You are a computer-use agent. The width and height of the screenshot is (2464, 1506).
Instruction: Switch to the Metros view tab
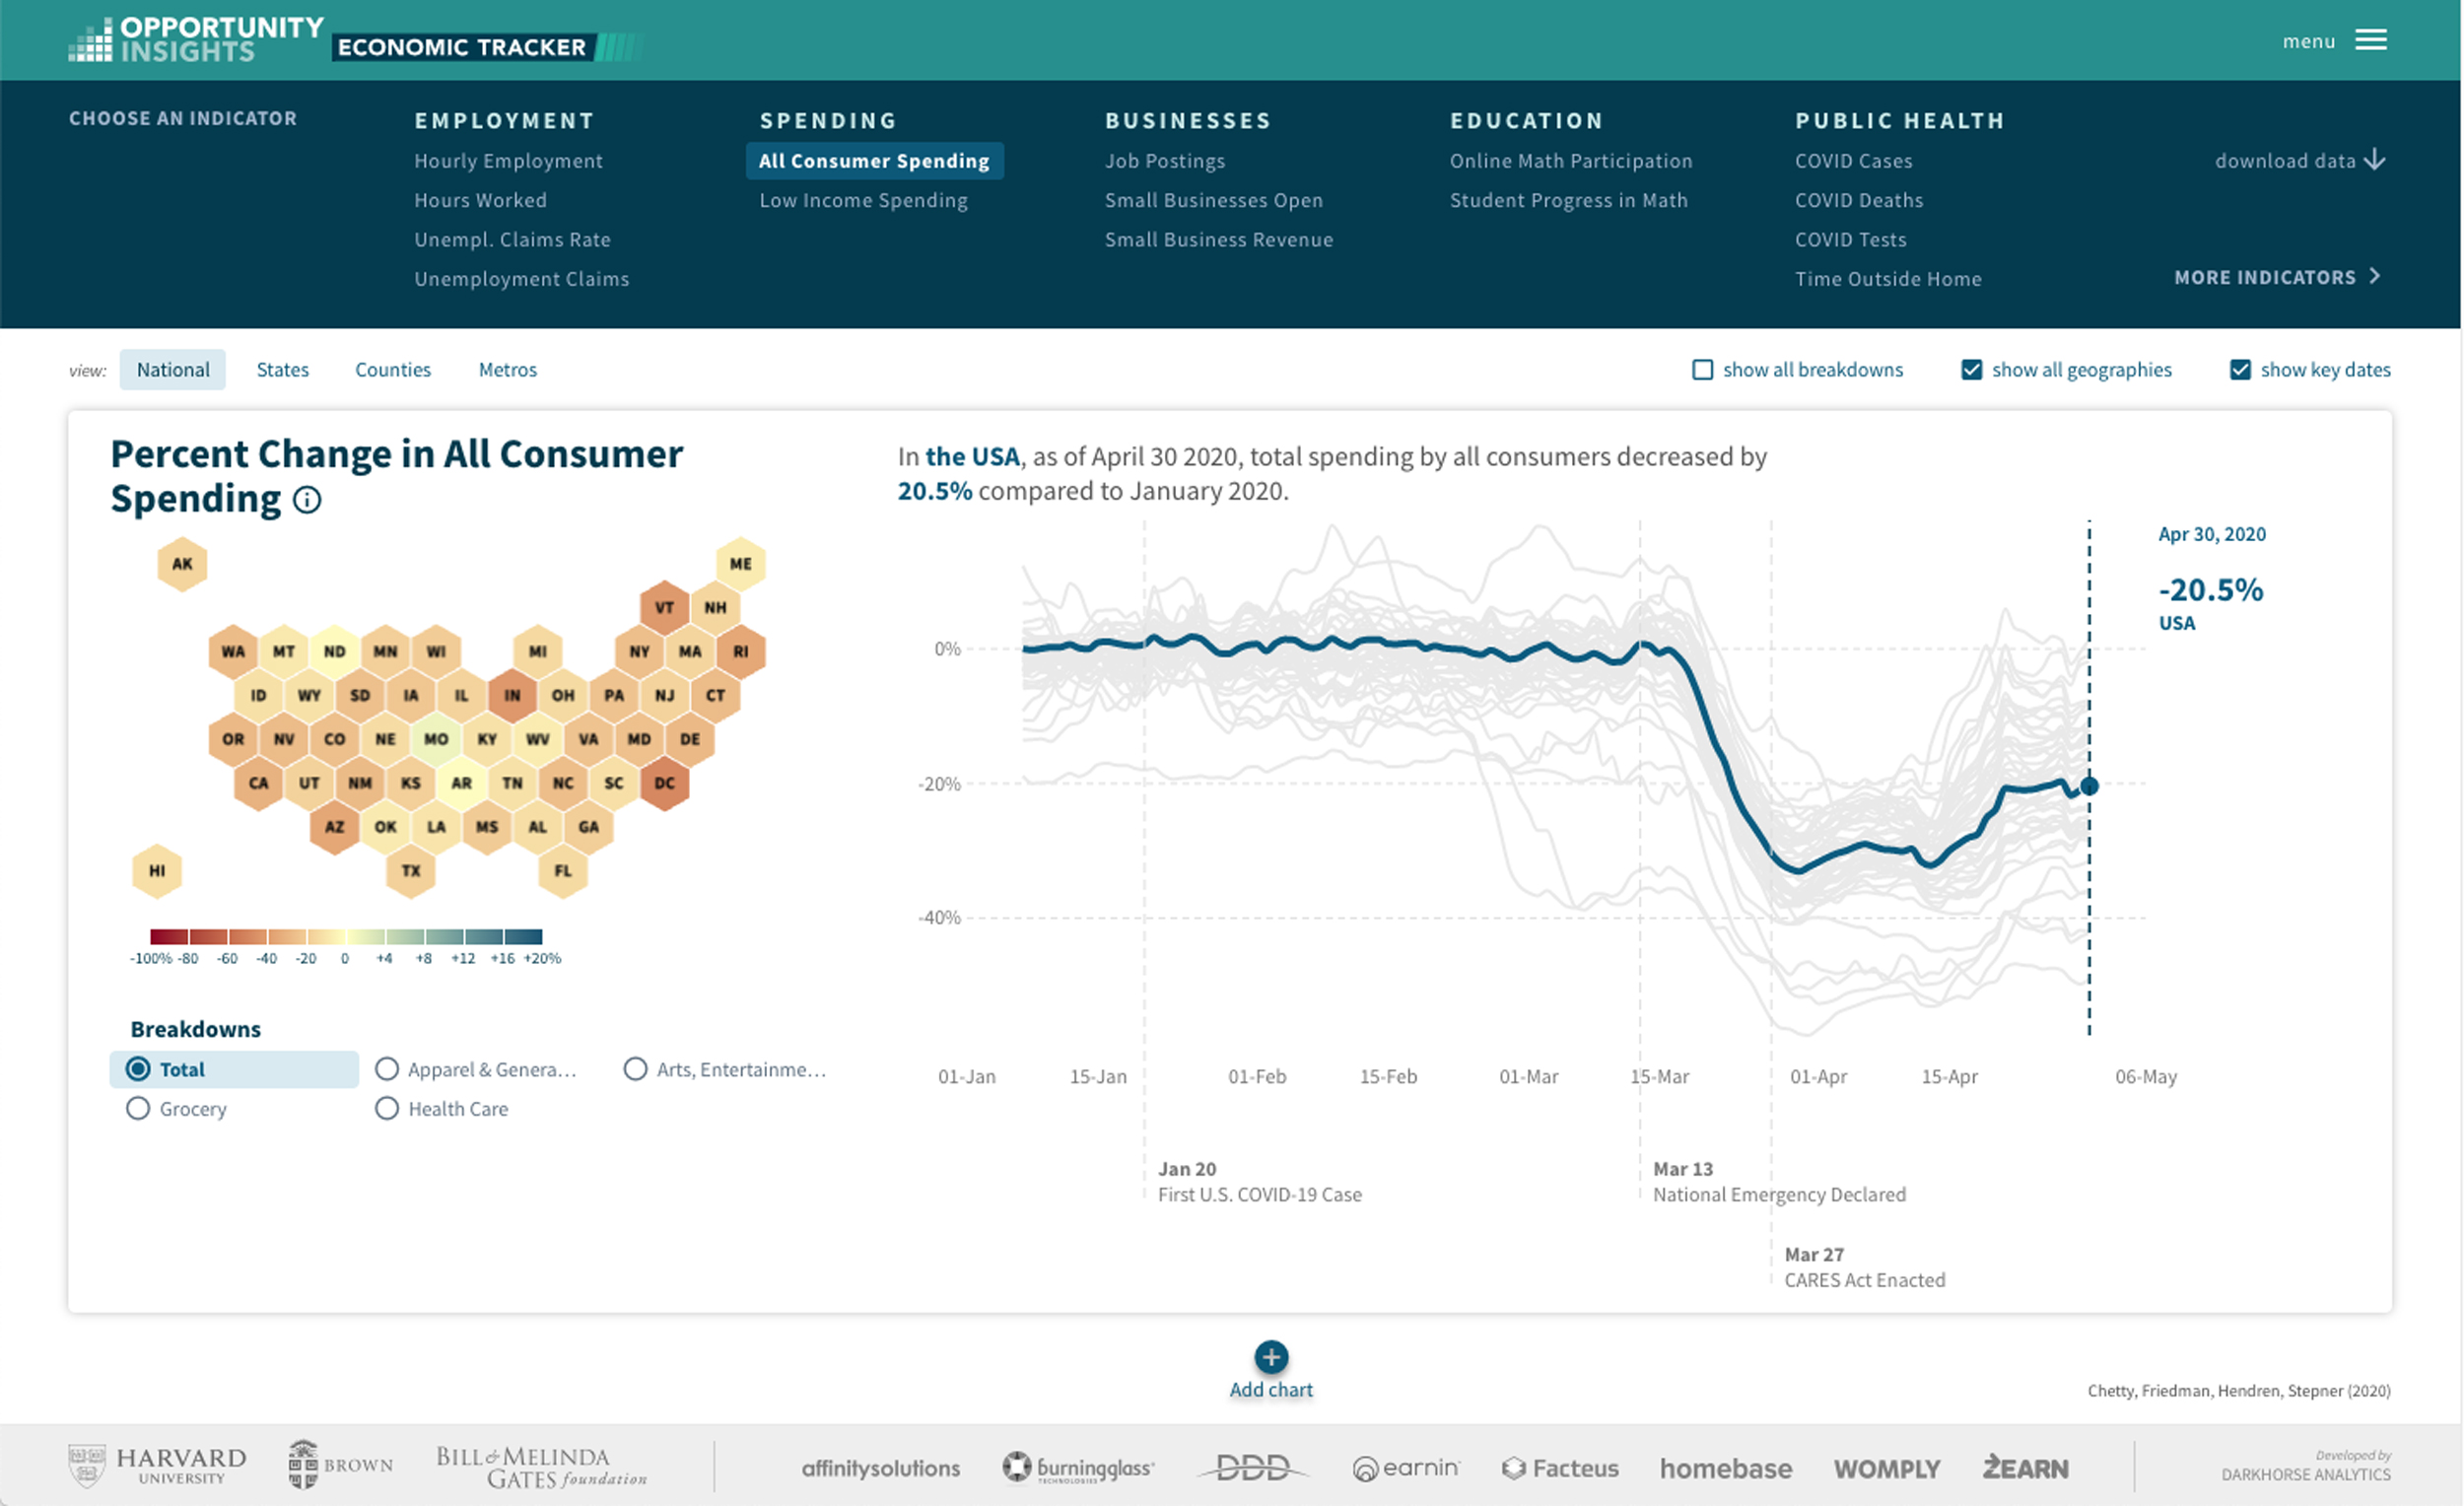508,370
